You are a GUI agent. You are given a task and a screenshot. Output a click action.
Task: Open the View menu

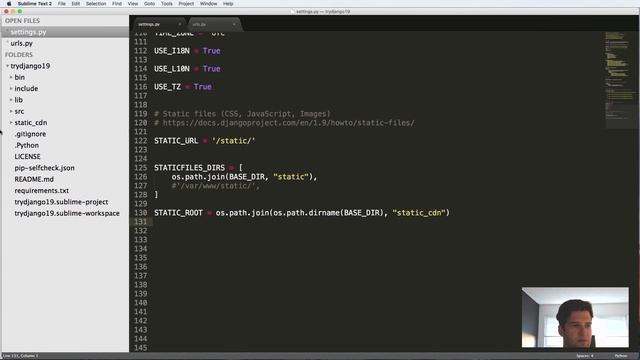133,4
